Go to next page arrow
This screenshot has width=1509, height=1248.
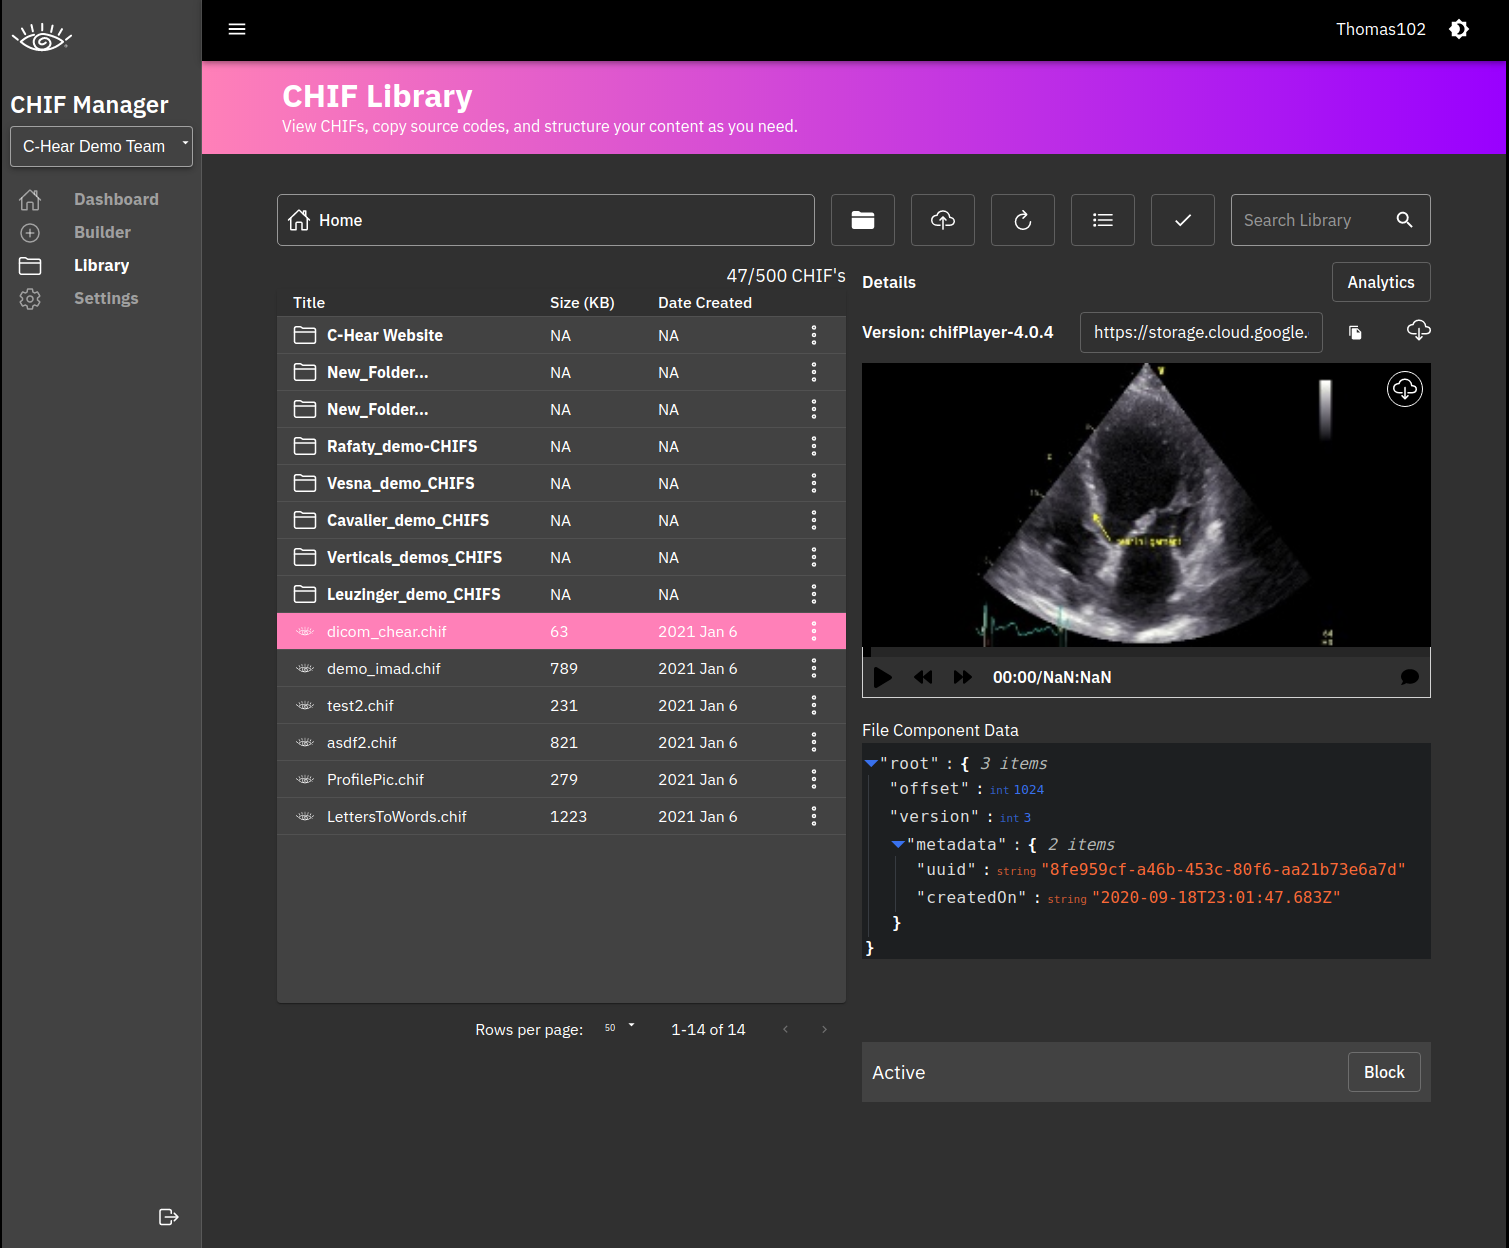point(824,1029)
